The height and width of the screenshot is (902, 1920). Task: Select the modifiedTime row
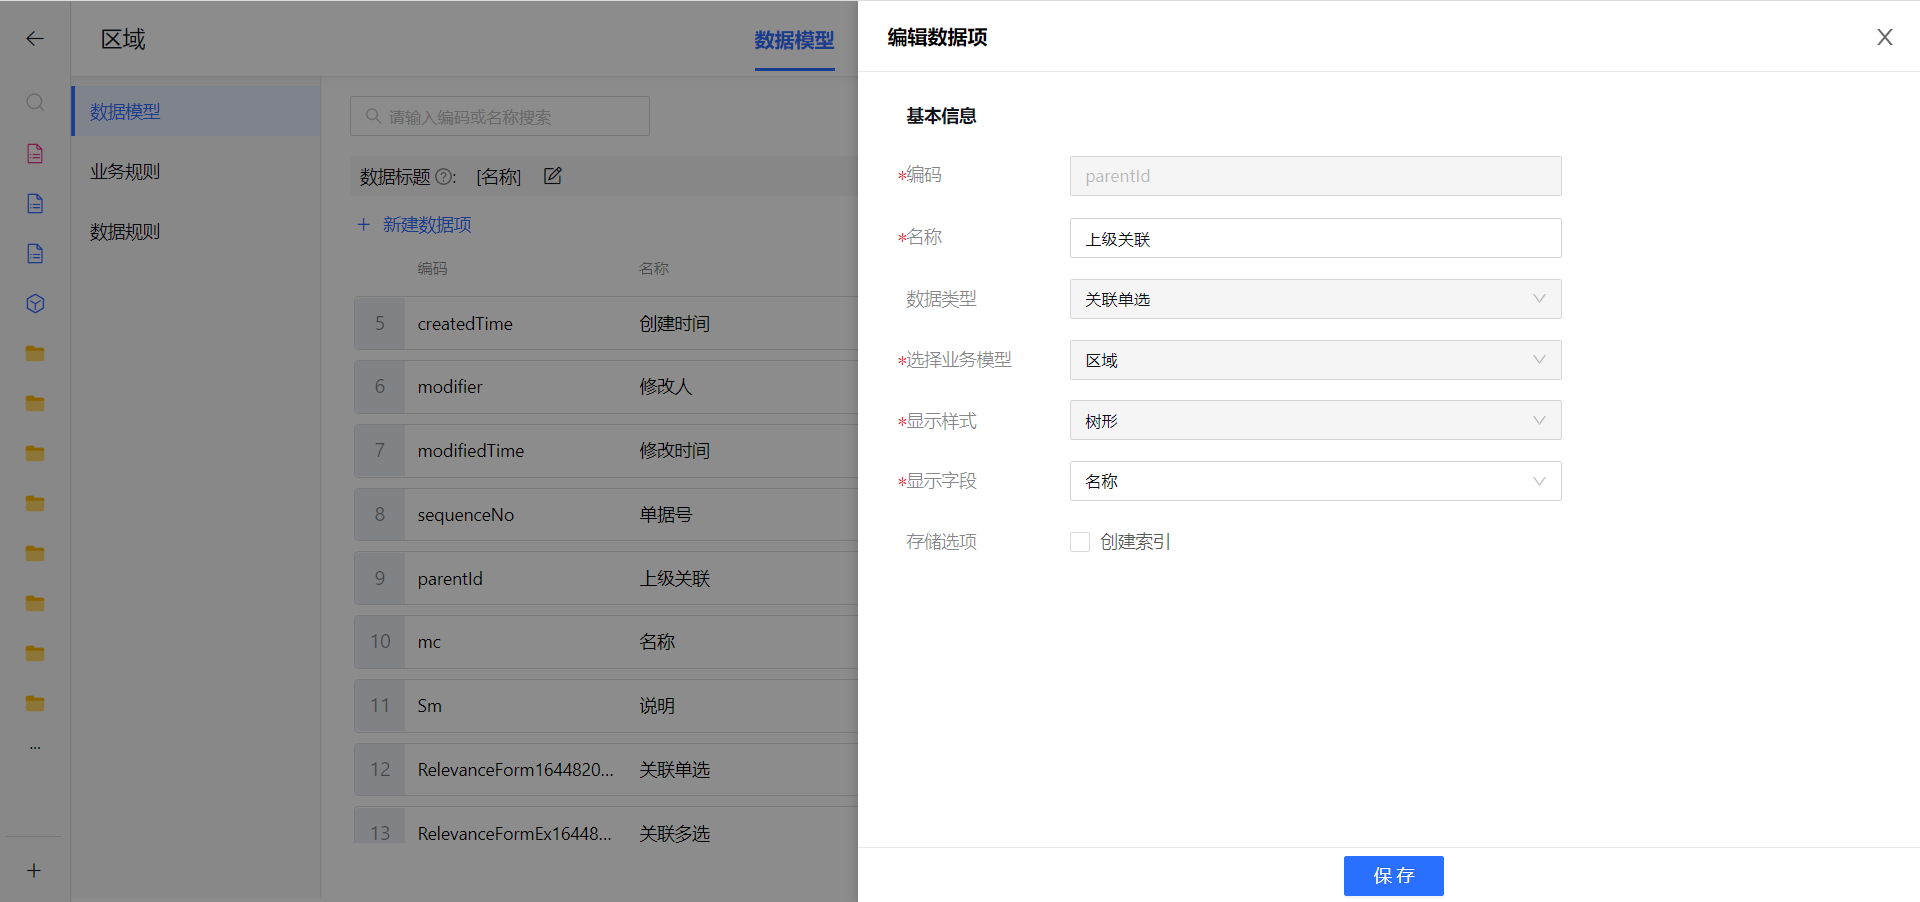(x=606, y=451)
